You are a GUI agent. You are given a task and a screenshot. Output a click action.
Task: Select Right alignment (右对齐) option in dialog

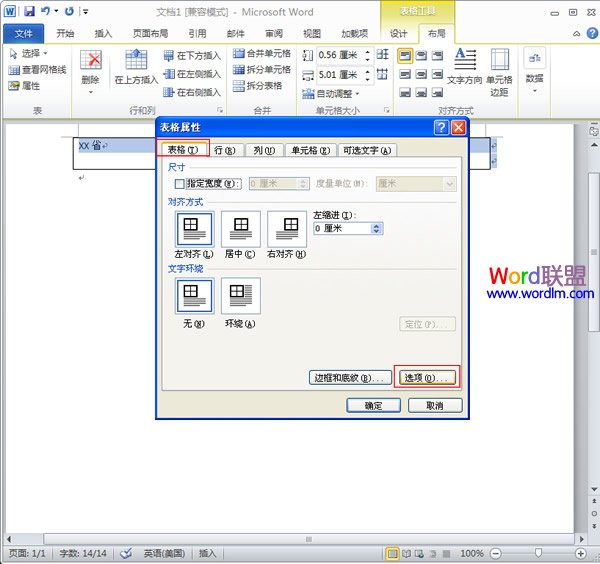pos(287,229)
